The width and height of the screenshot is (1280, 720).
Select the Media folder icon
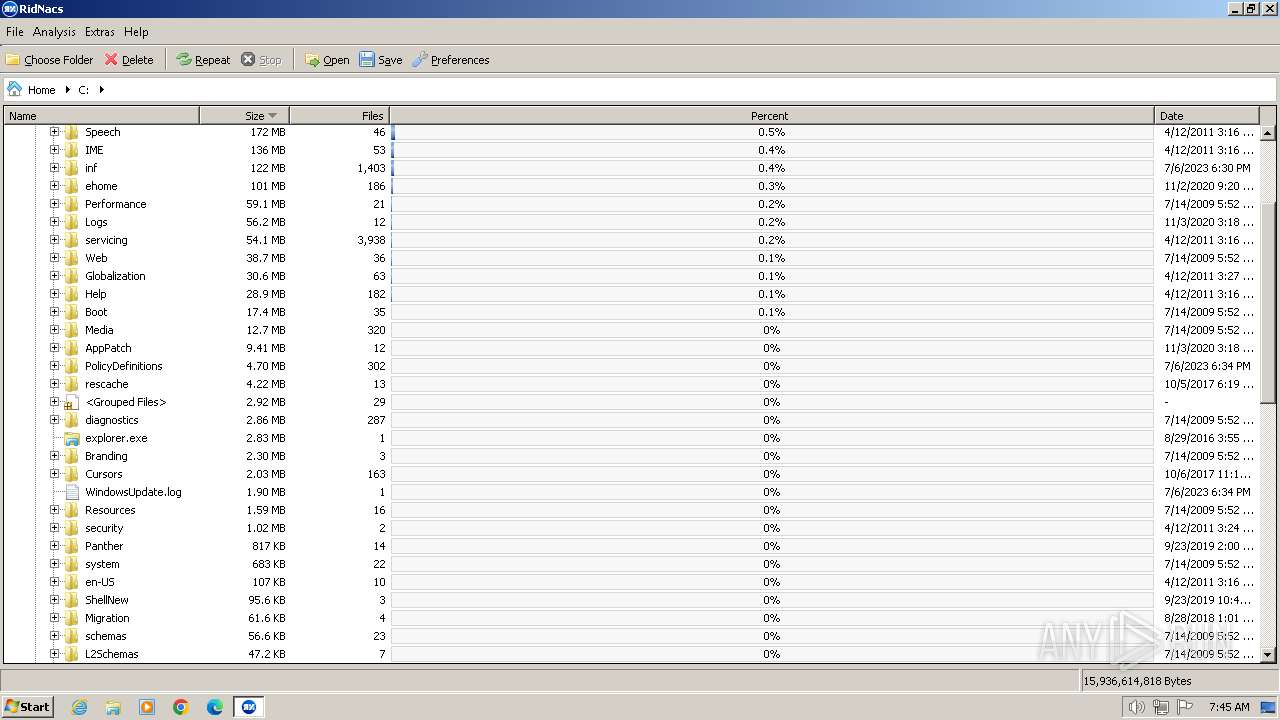pyautogui.click(x=71, y=330)
